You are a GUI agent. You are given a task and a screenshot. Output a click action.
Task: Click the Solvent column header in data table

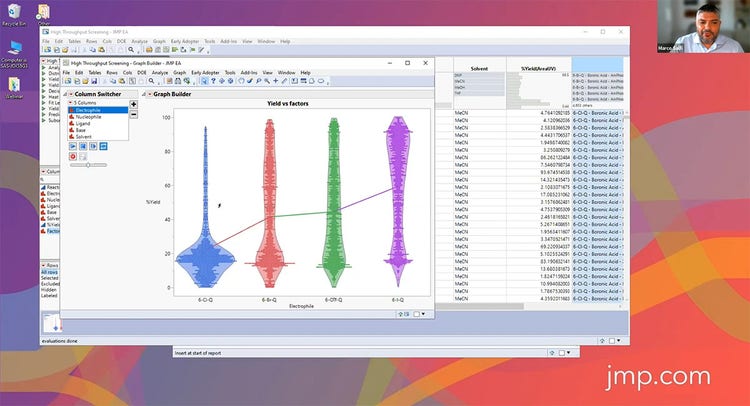tap(479, 68)
